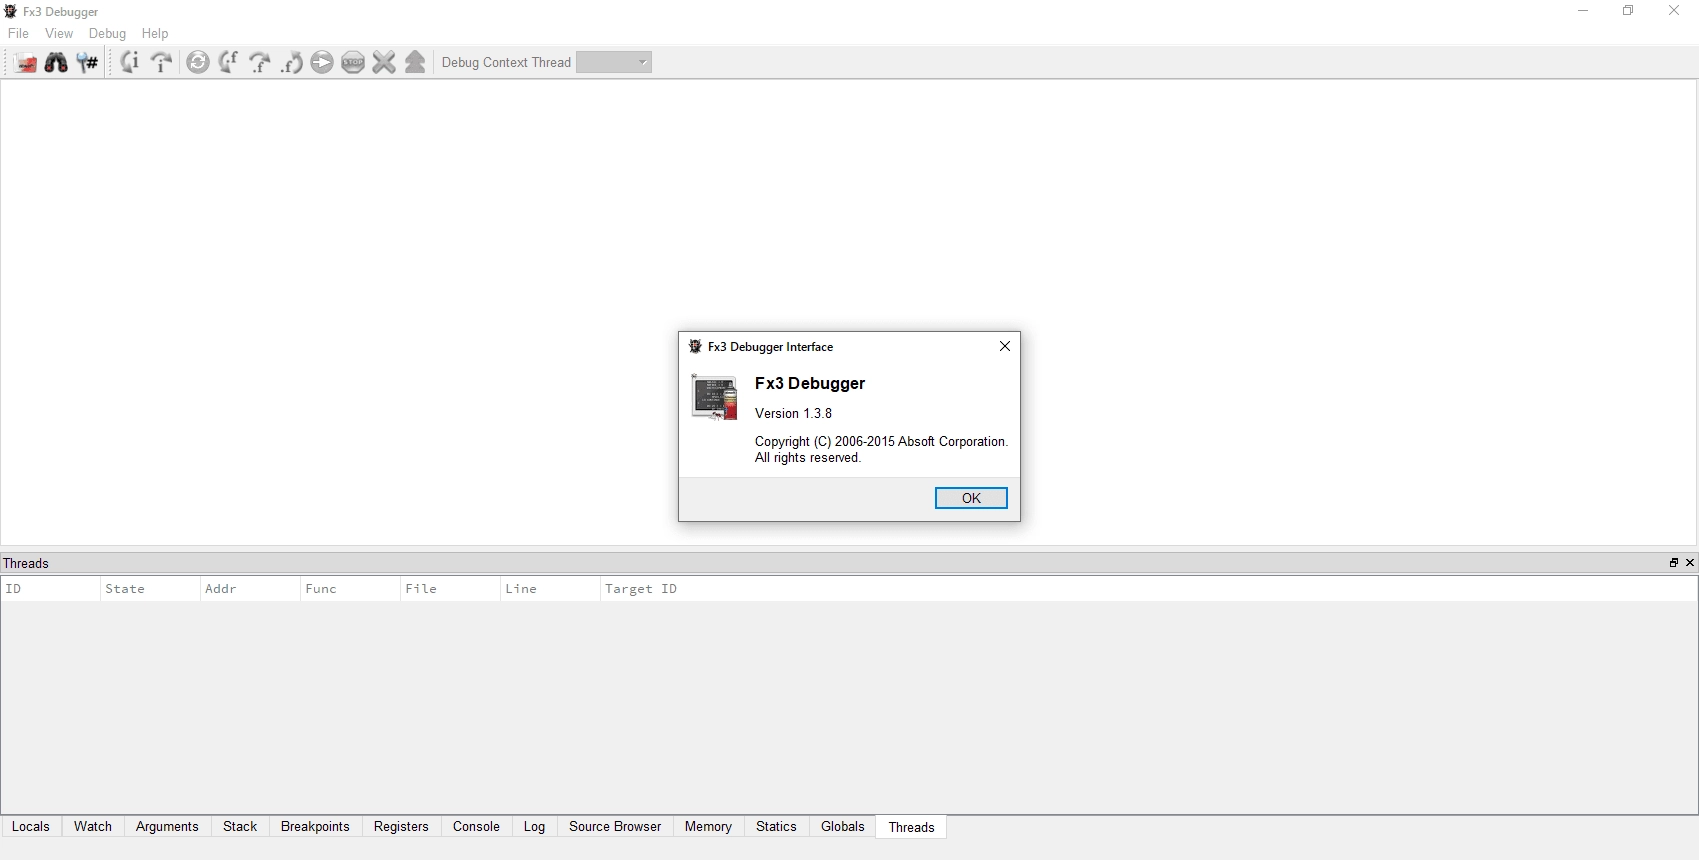Switch to the Registers tab
1699x860 pixels.
pos(401,827)
